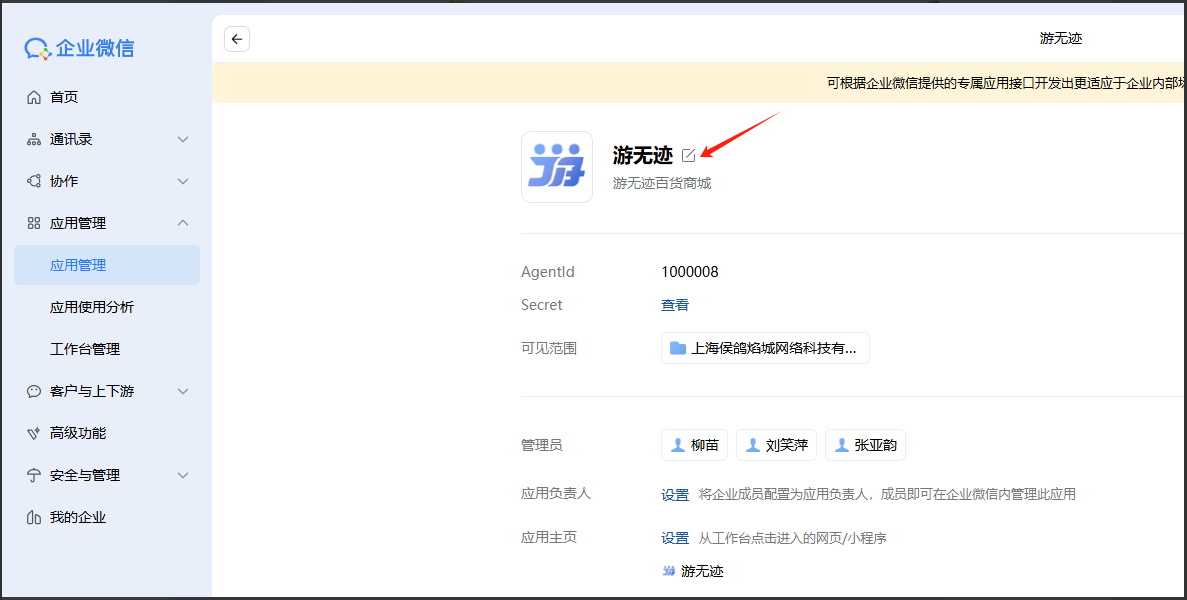Click 查看 link next to Secret

pos(675,305)
